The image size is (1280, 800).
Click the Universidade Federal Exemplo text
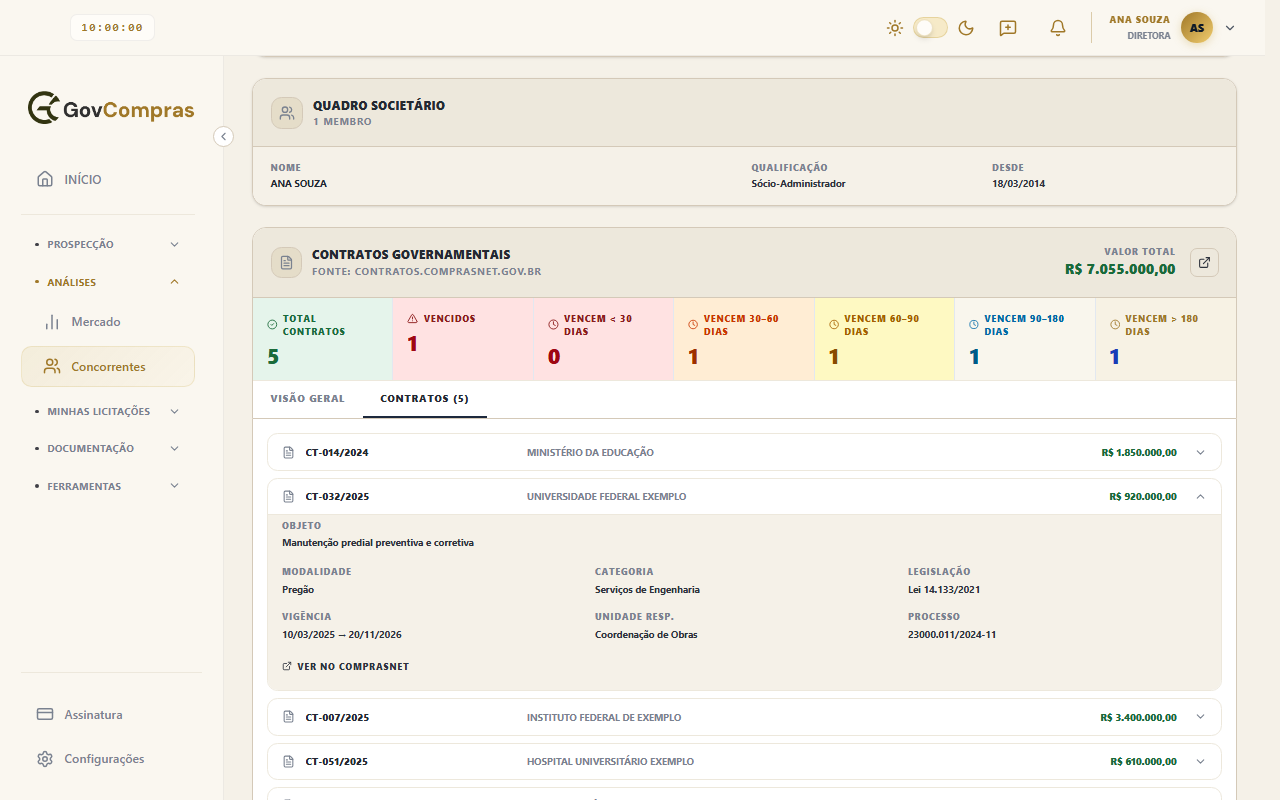tap(607, 496)
